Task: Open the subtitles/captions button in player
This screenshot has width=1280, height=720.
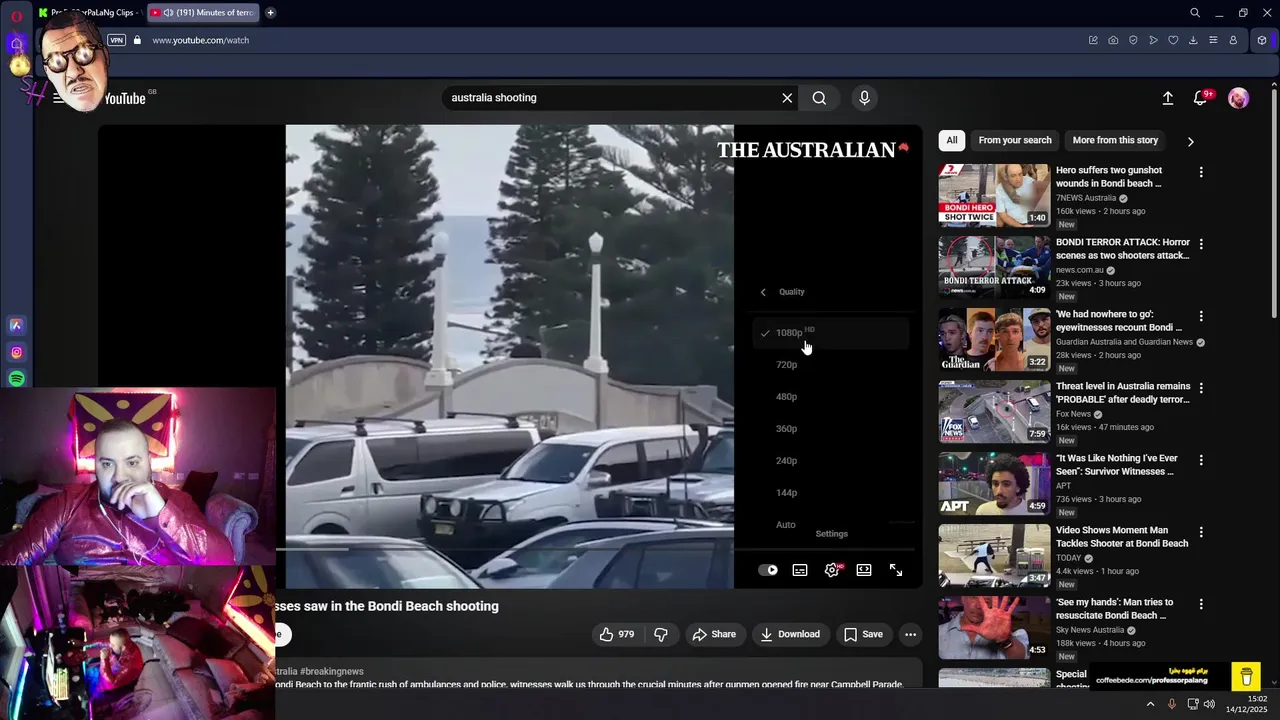Action: click(x=800, y=570)
